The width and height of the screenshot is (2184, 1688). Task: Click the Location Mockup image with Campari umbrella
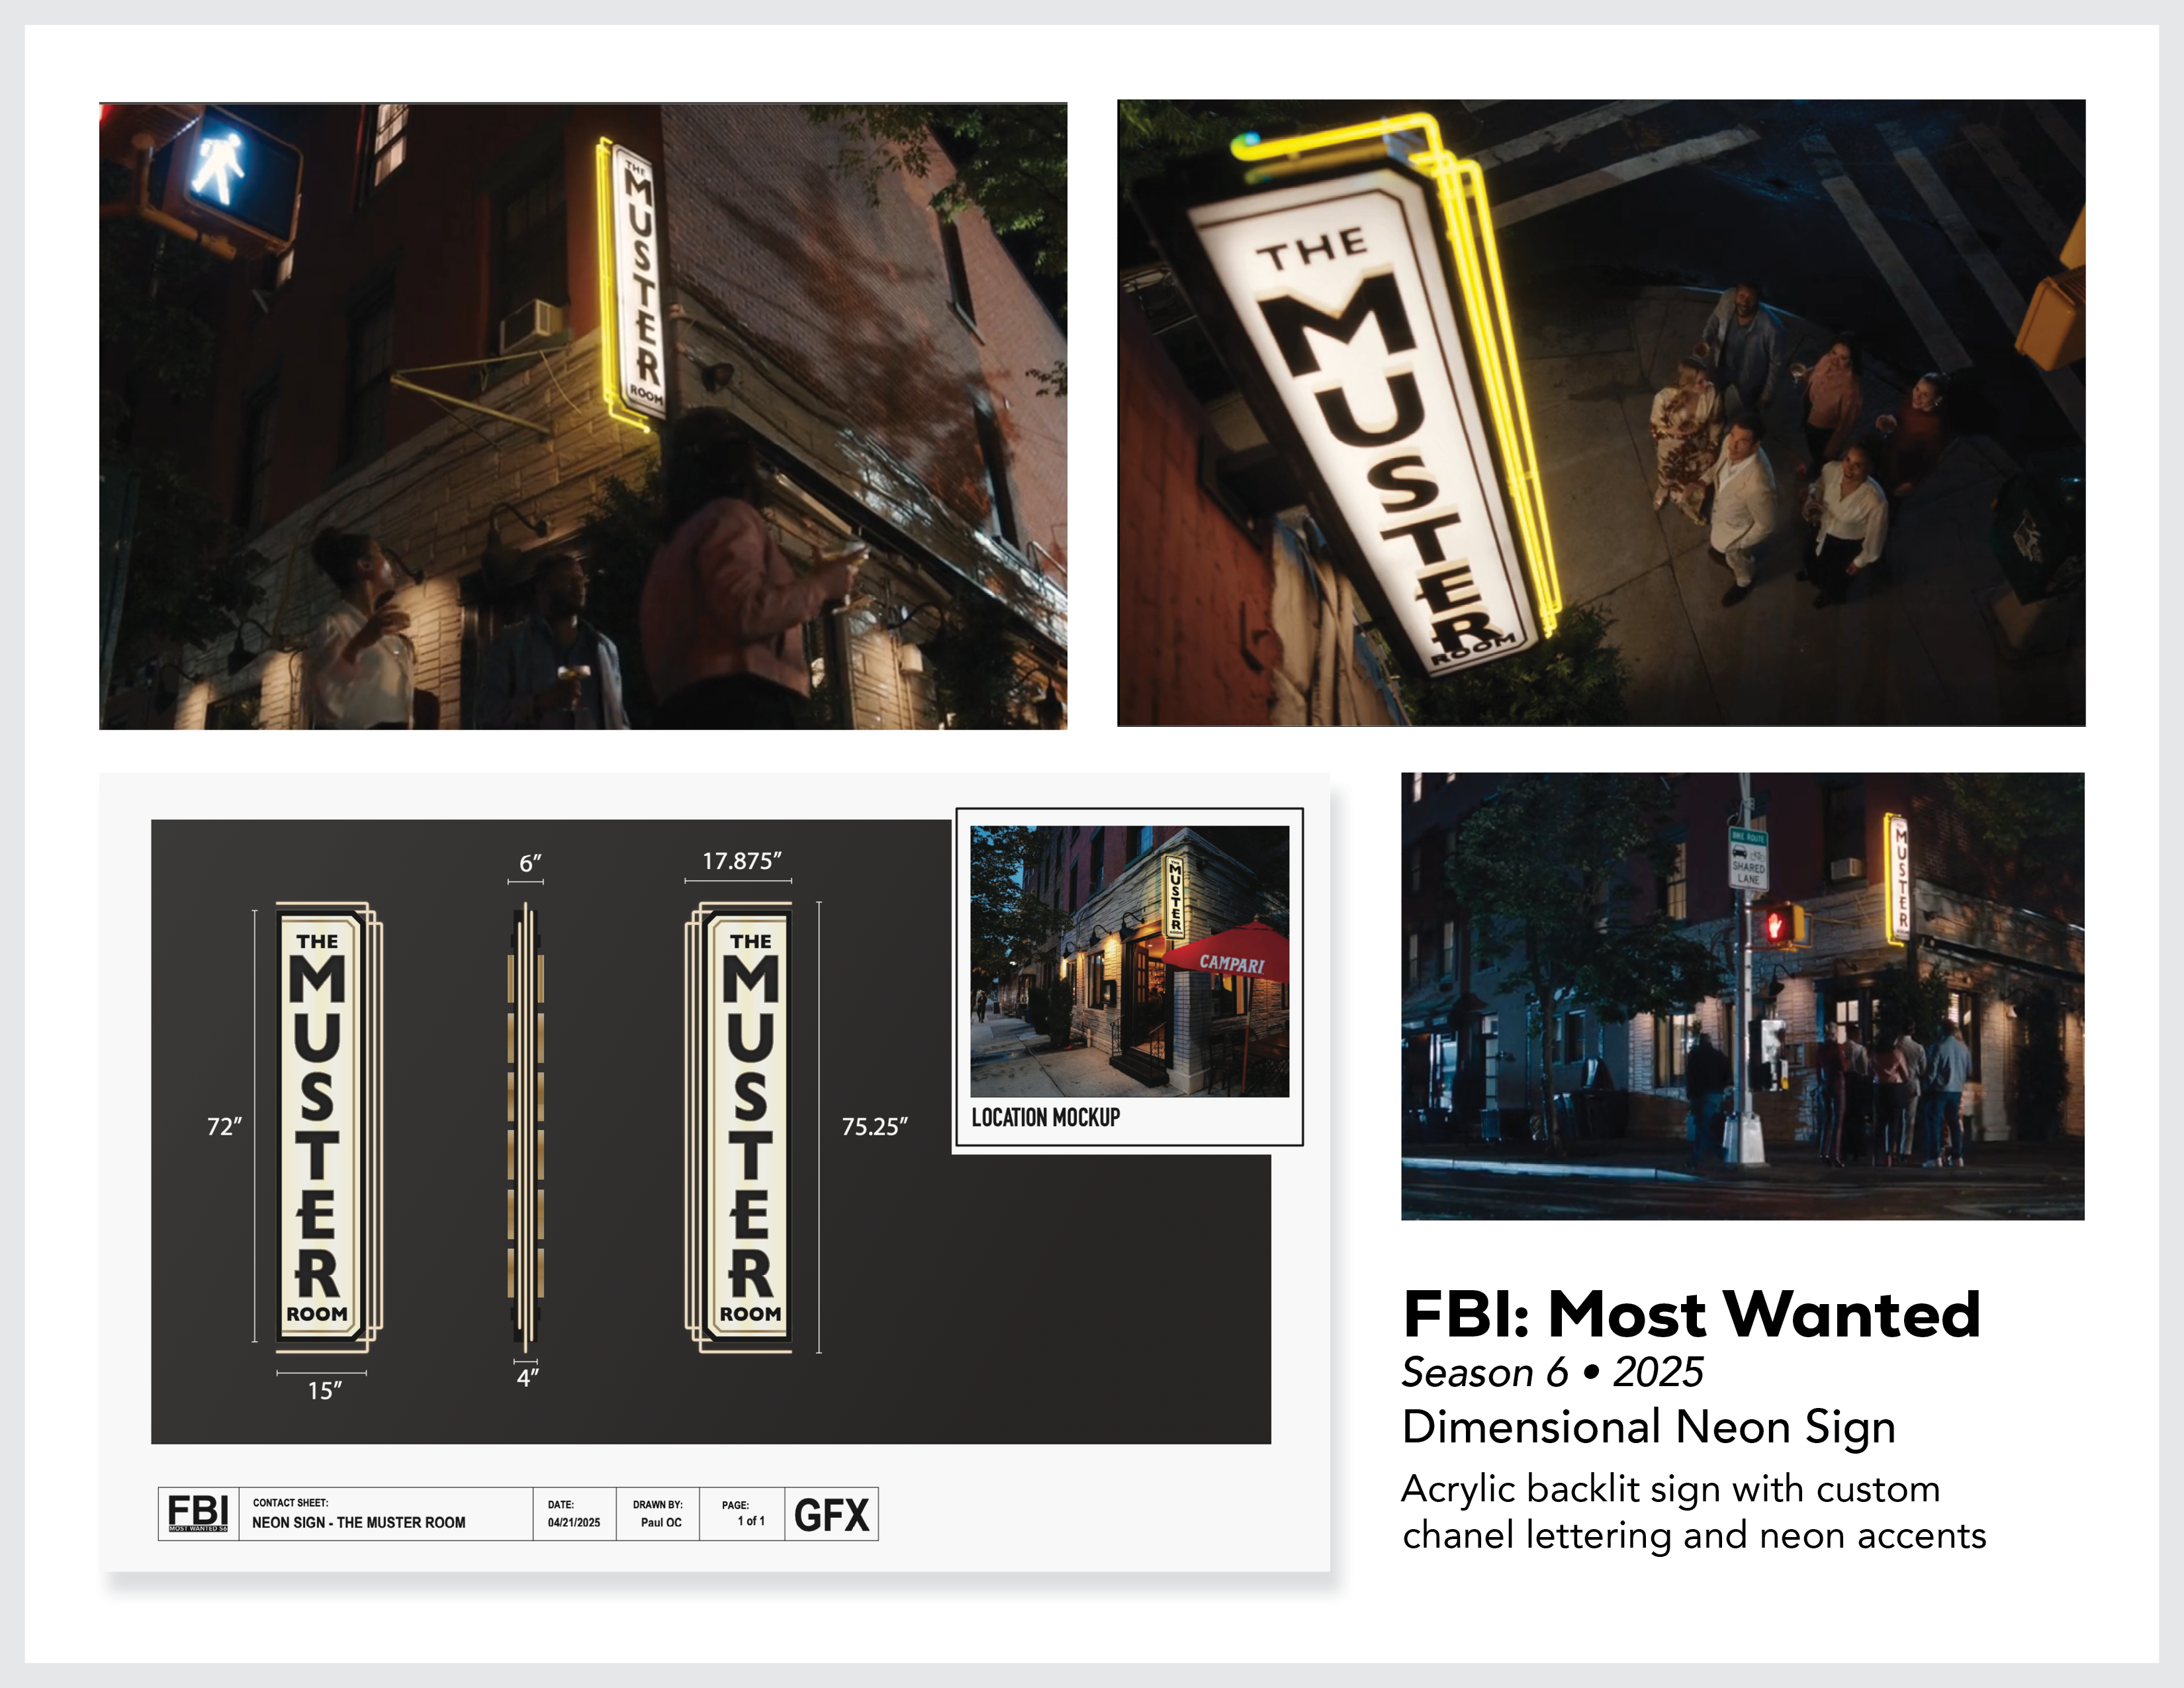coord(1129,961)
